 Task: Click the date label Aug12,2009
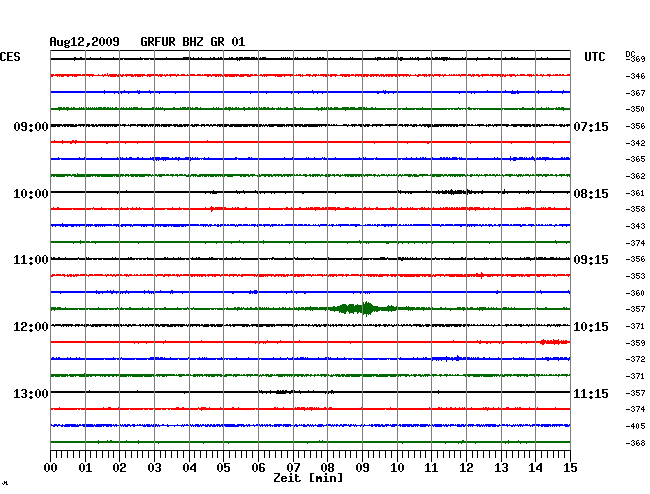point(85,42)
